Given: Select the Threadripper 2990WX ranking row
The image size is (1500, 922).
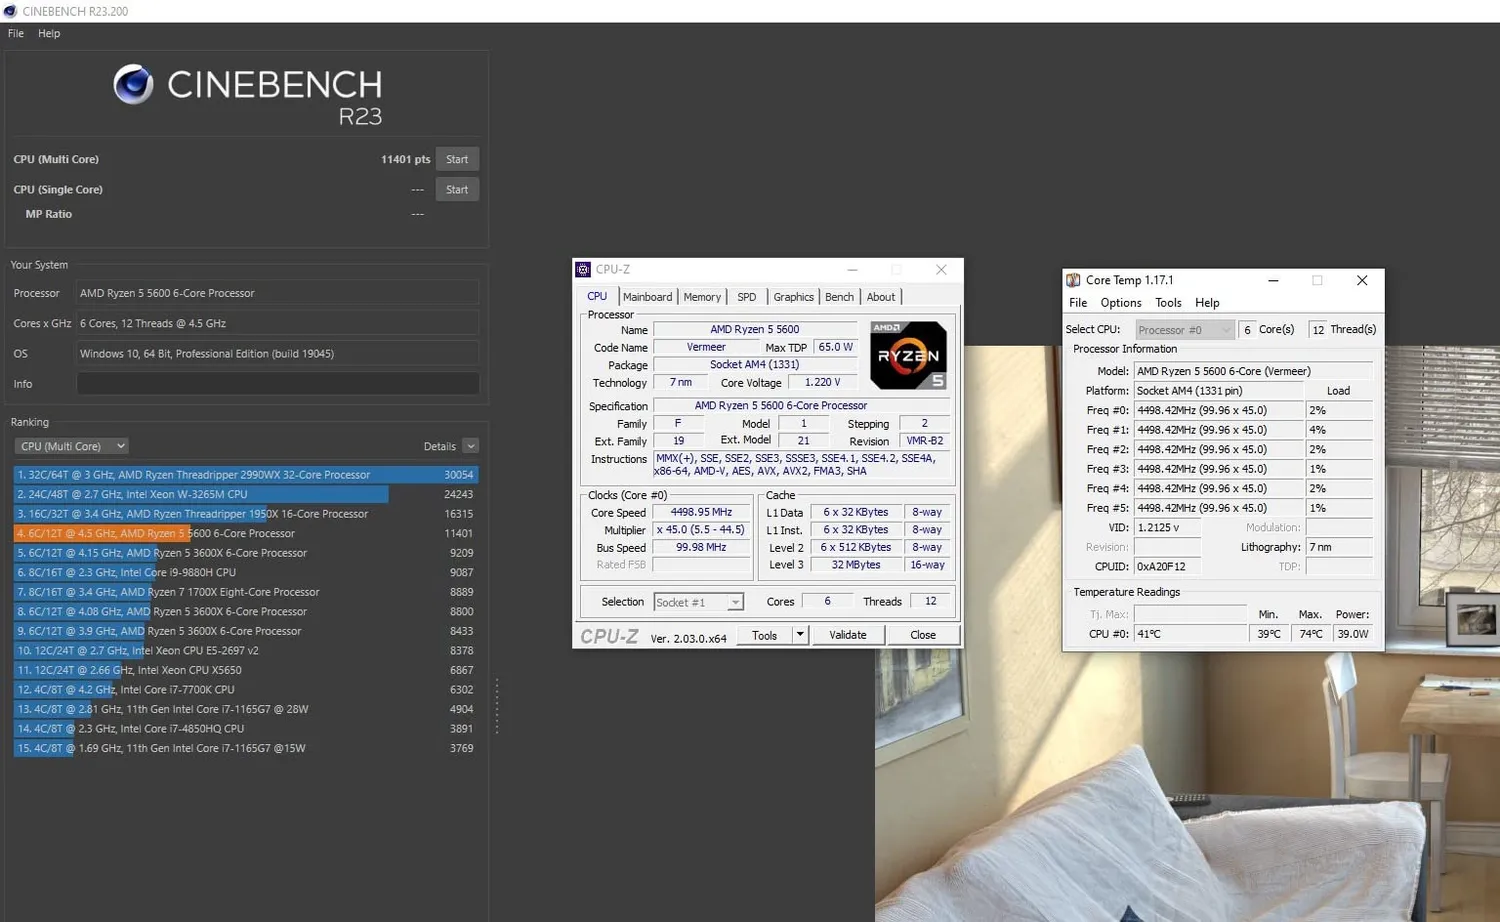Looking at the screenshot, I should point(246,475).
